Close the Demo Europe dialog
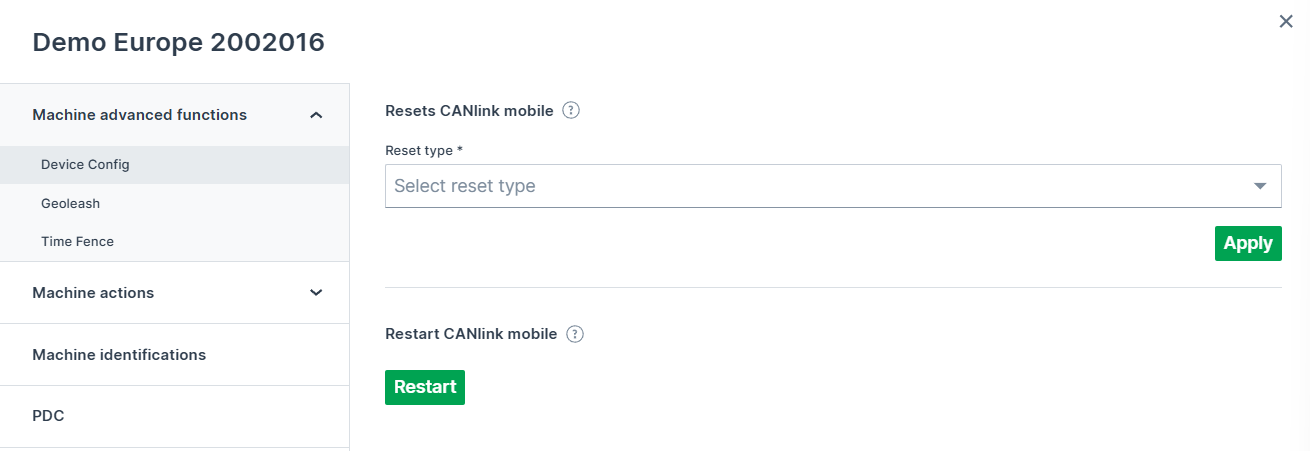 click(x=1286, y=21)
